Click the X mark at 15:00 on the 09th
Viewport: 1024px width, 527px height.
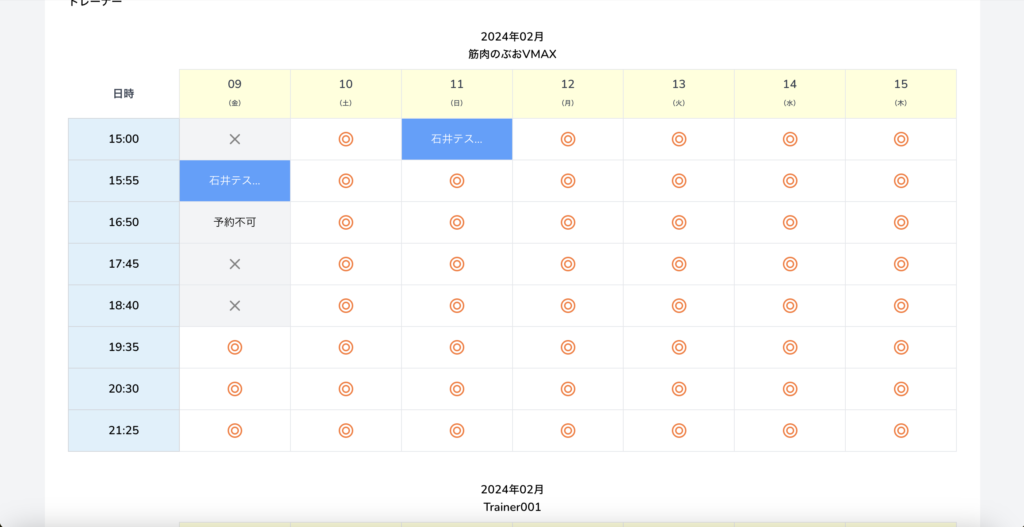tap(235, 139)
